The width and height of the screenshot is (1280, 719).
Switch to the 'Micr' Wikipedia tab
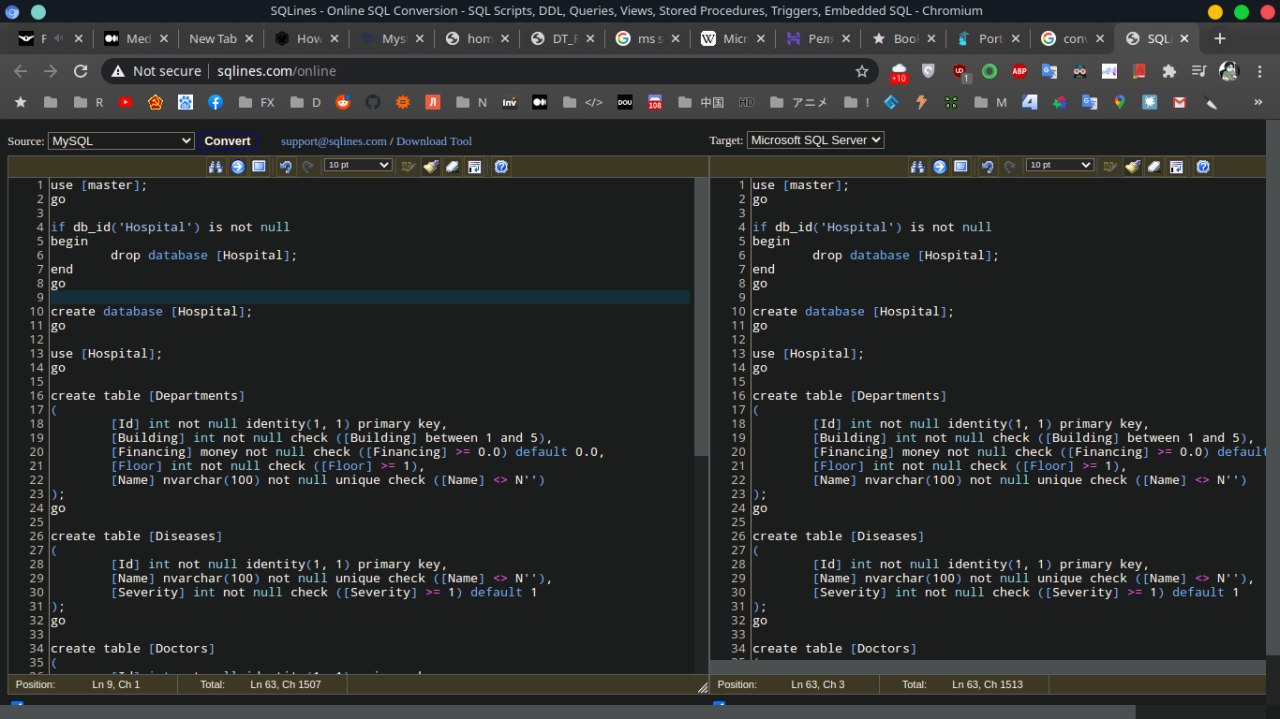[733, 39]
